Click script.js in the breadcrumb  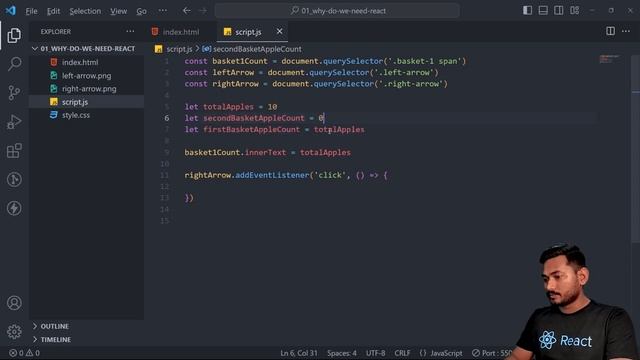click(179, 49)
